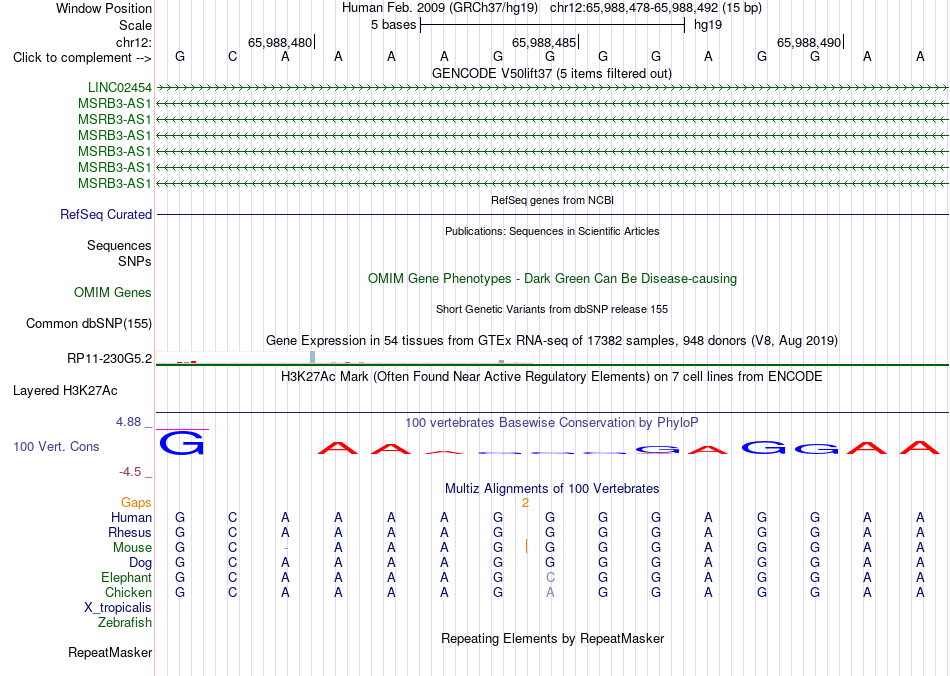Click the SNPs track label
The height and width of the screenshot is (676, 950).
[x=135, y=261]
